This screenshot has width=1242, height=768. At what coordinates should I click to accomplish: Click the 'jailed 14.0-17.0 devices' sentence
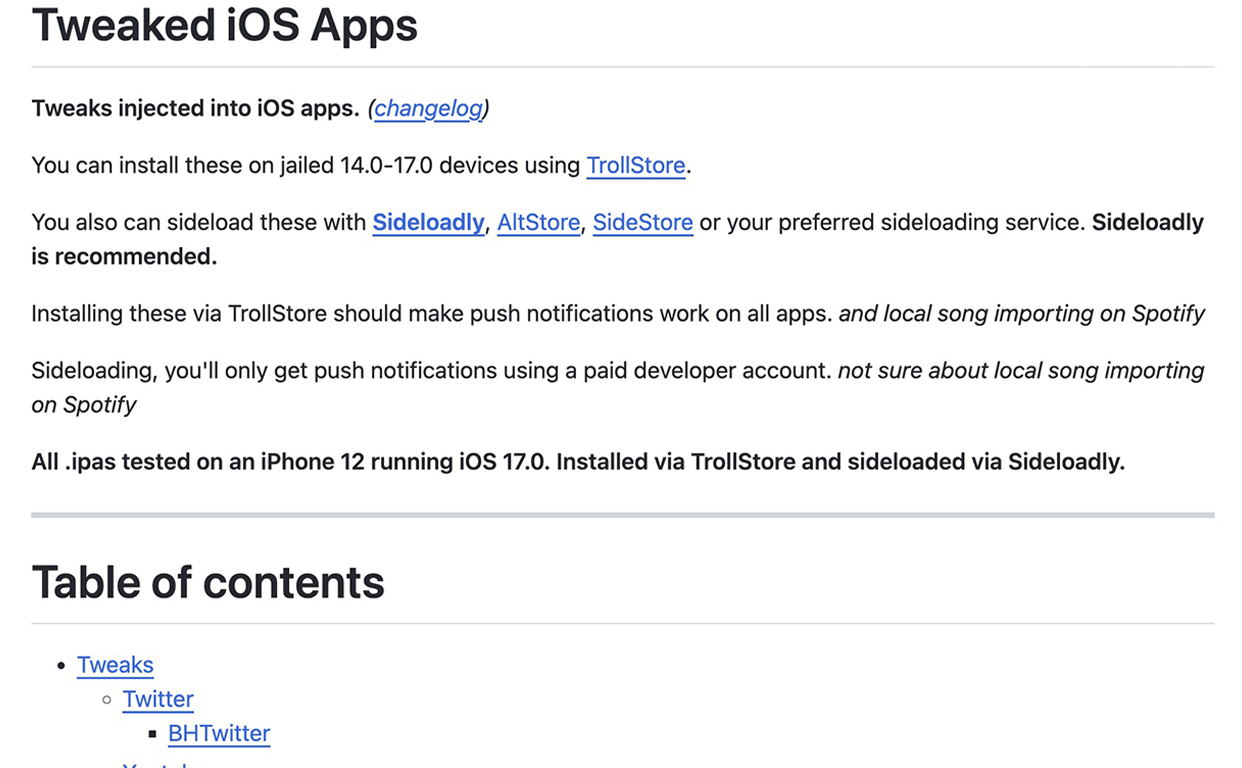tap(361, 165)
